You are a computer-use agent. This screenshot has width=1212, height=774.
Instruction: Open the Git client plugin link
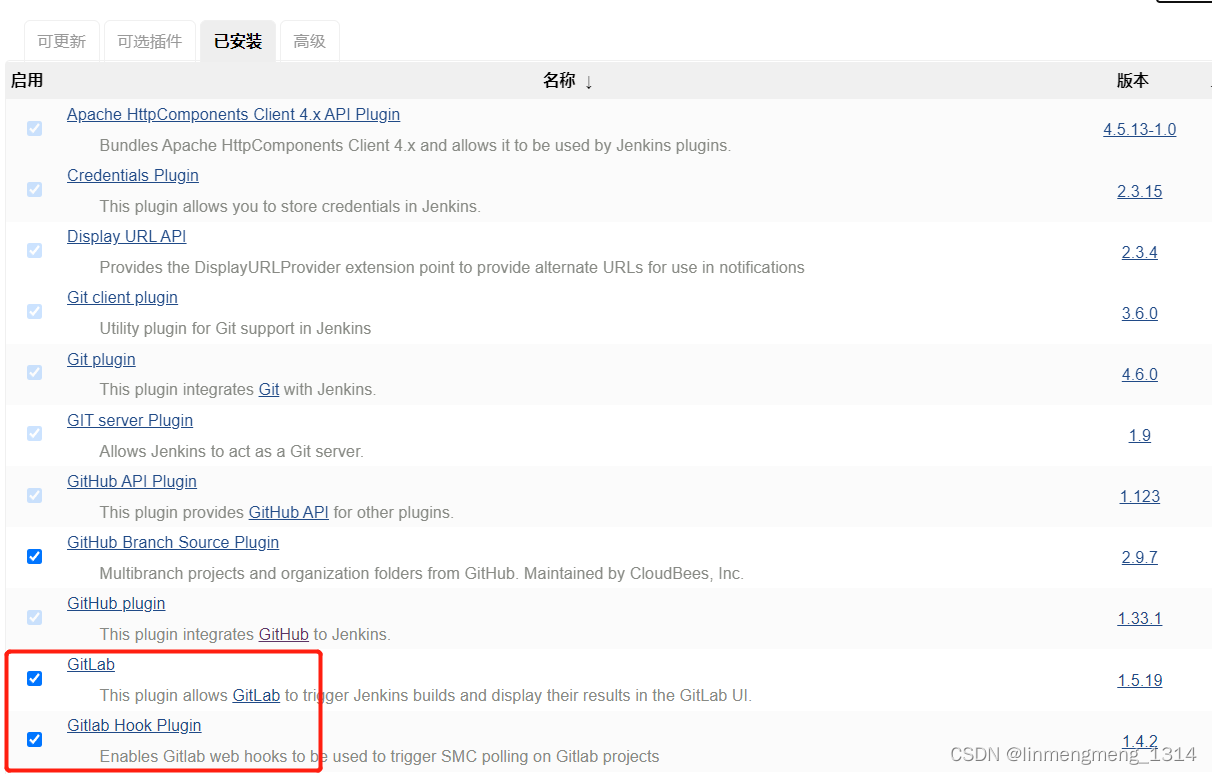[x=122, y=298]
